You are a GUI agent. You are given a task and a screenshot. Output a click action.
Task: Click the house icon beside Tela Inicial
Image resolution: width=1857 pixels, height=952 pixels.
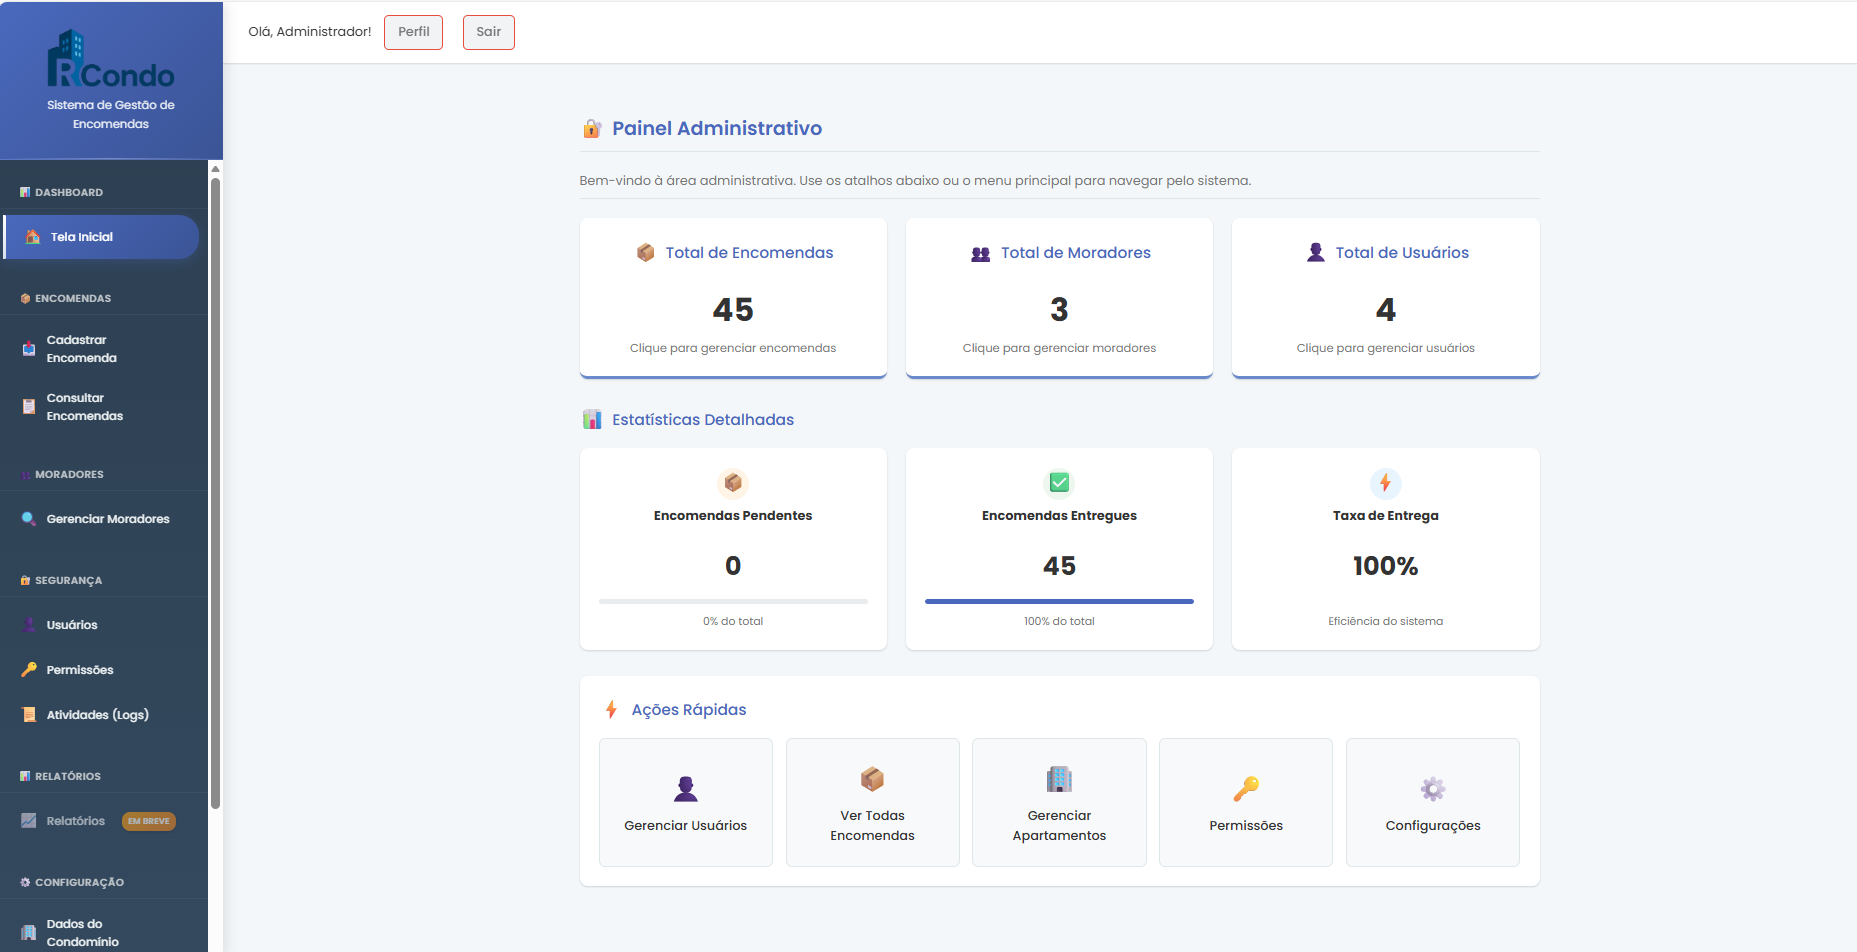click(x=31, y=236)
